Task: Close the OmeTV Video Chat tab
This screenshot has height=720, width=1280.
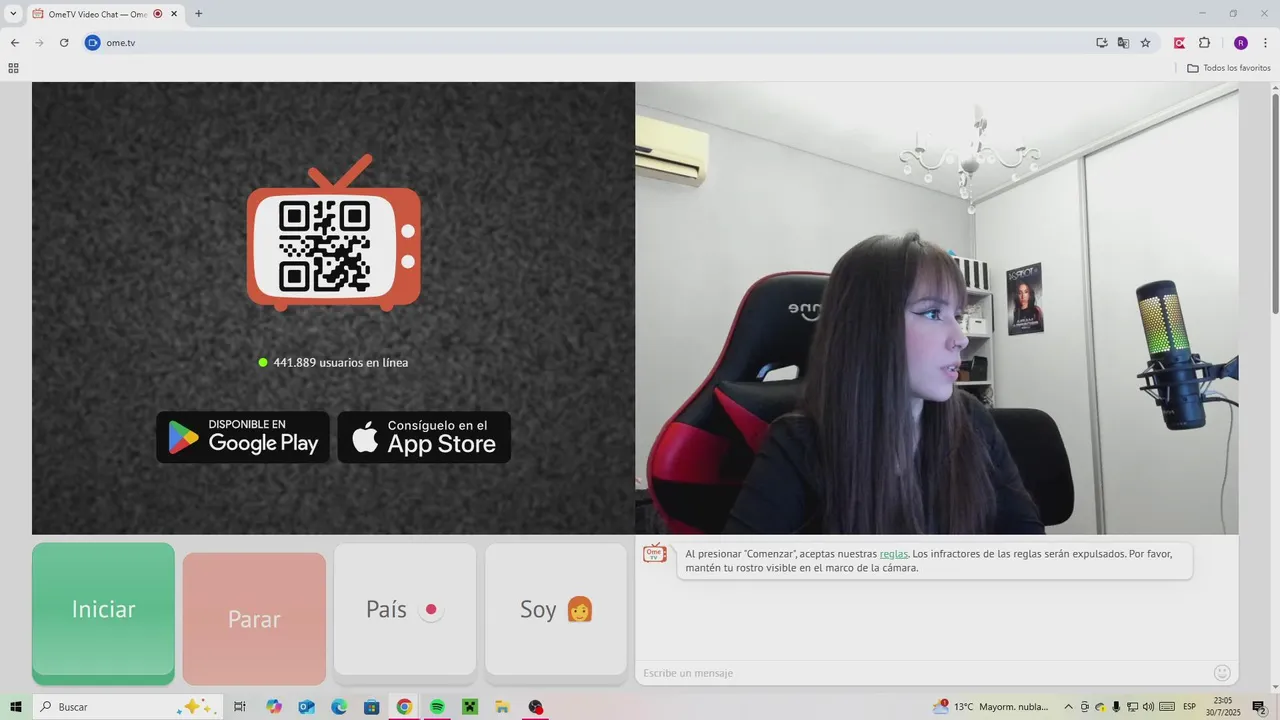Action: coord(174,14)
